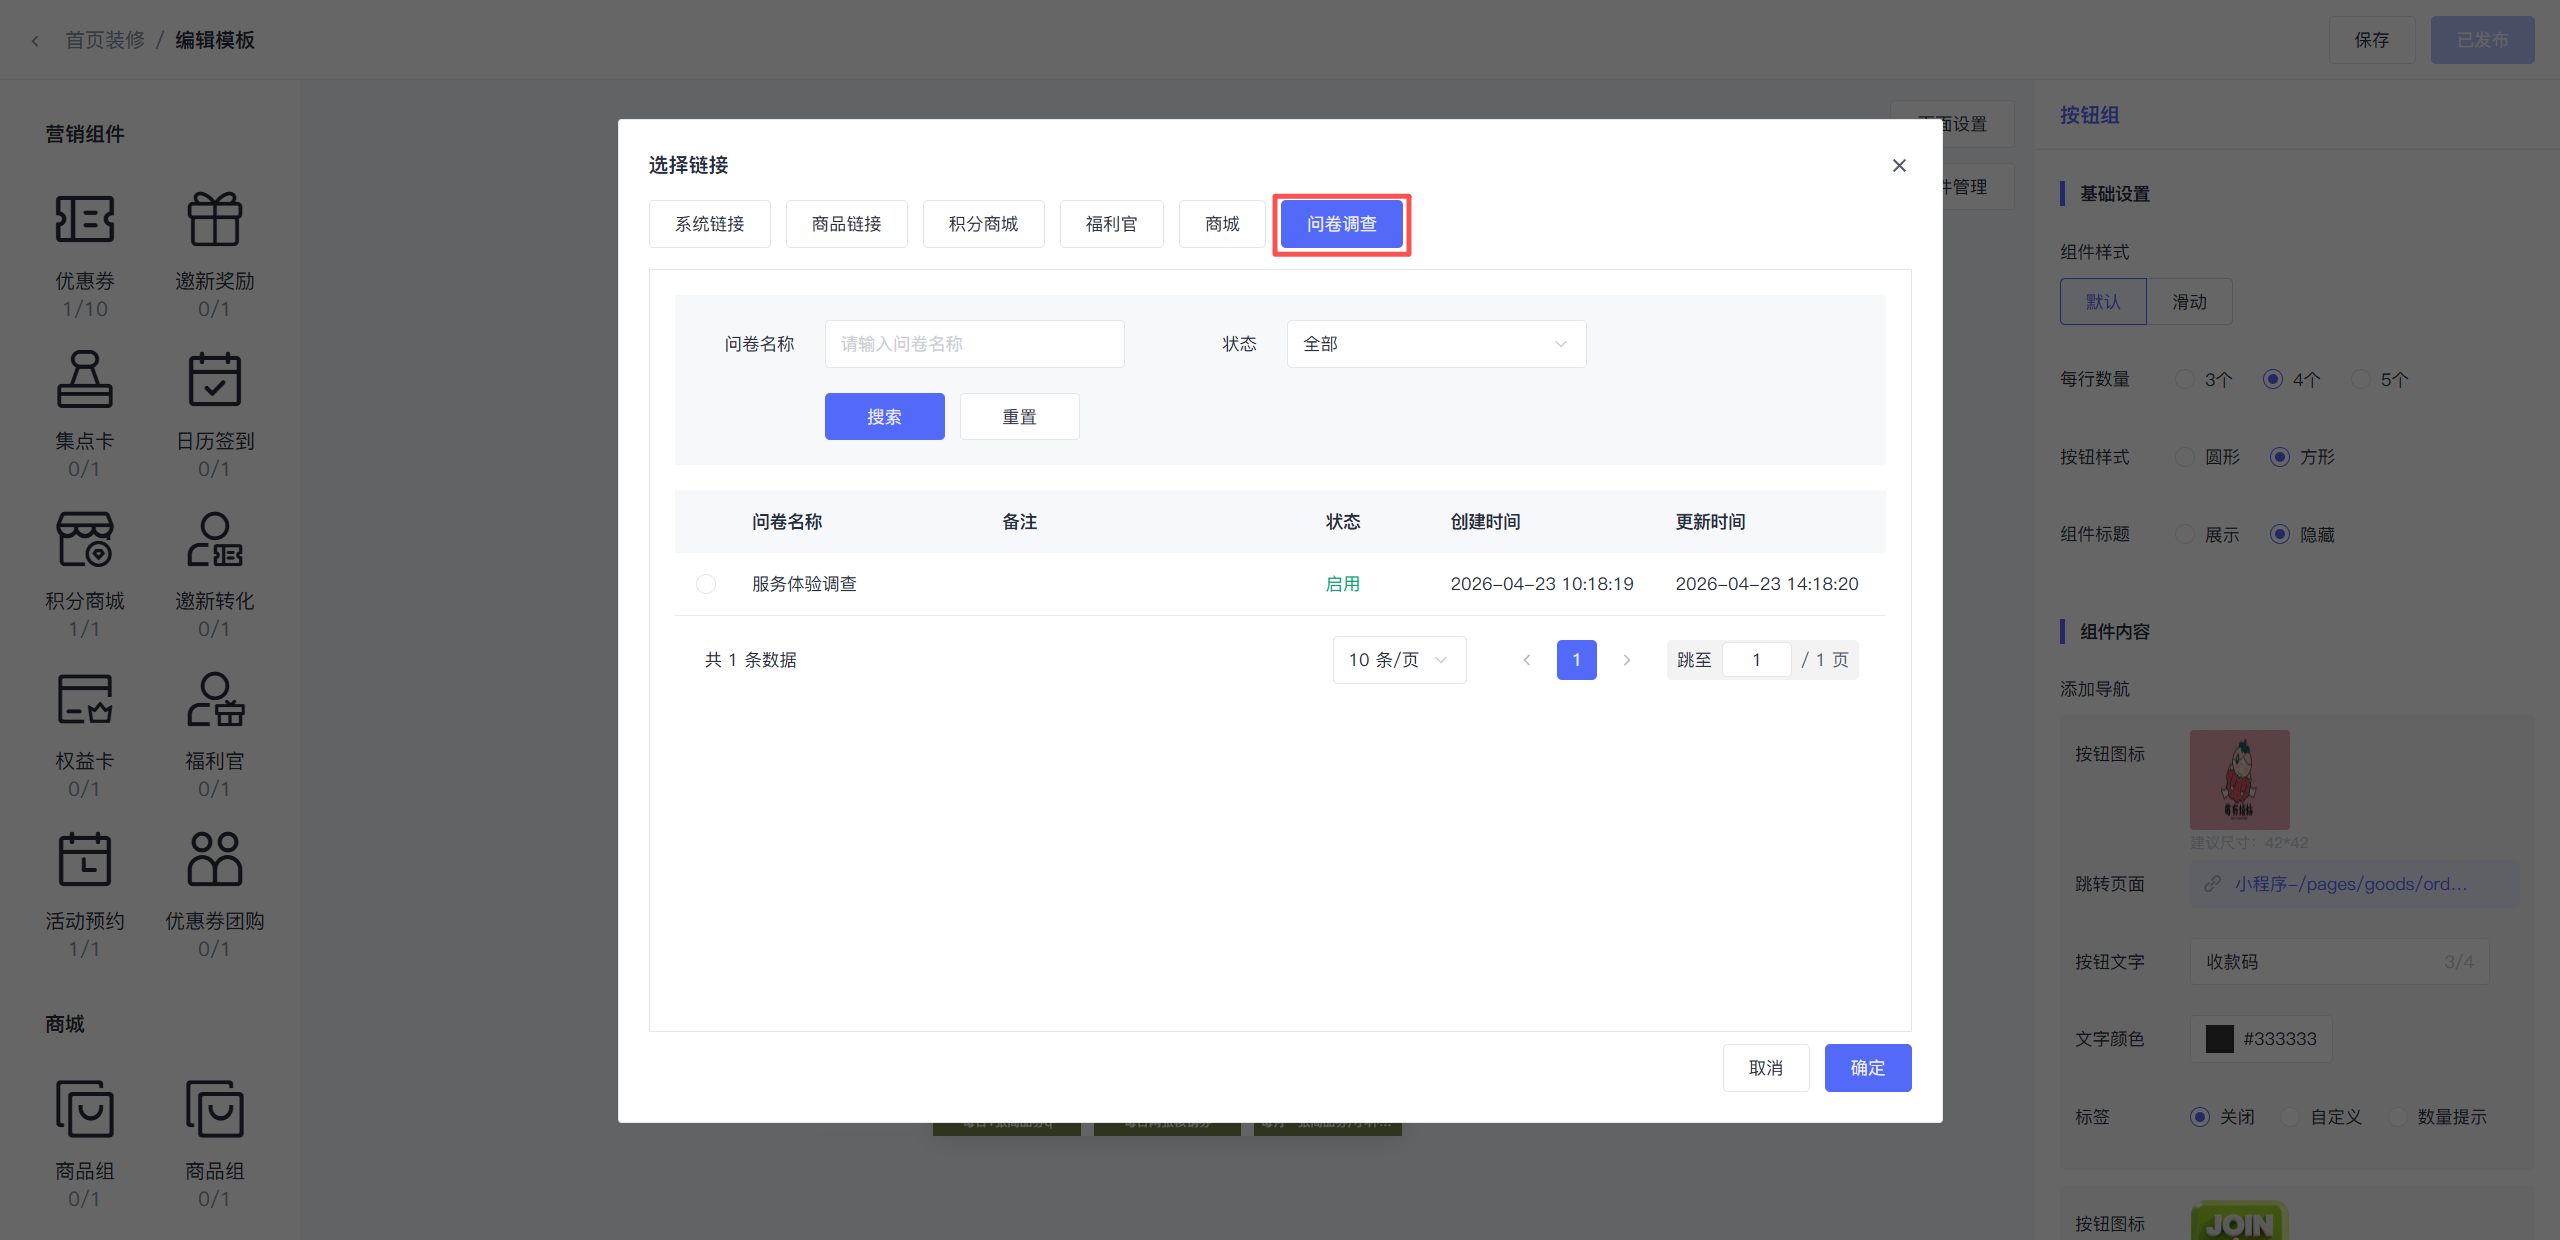Select the 权益卡 card icon

click(x=85, y=699)
